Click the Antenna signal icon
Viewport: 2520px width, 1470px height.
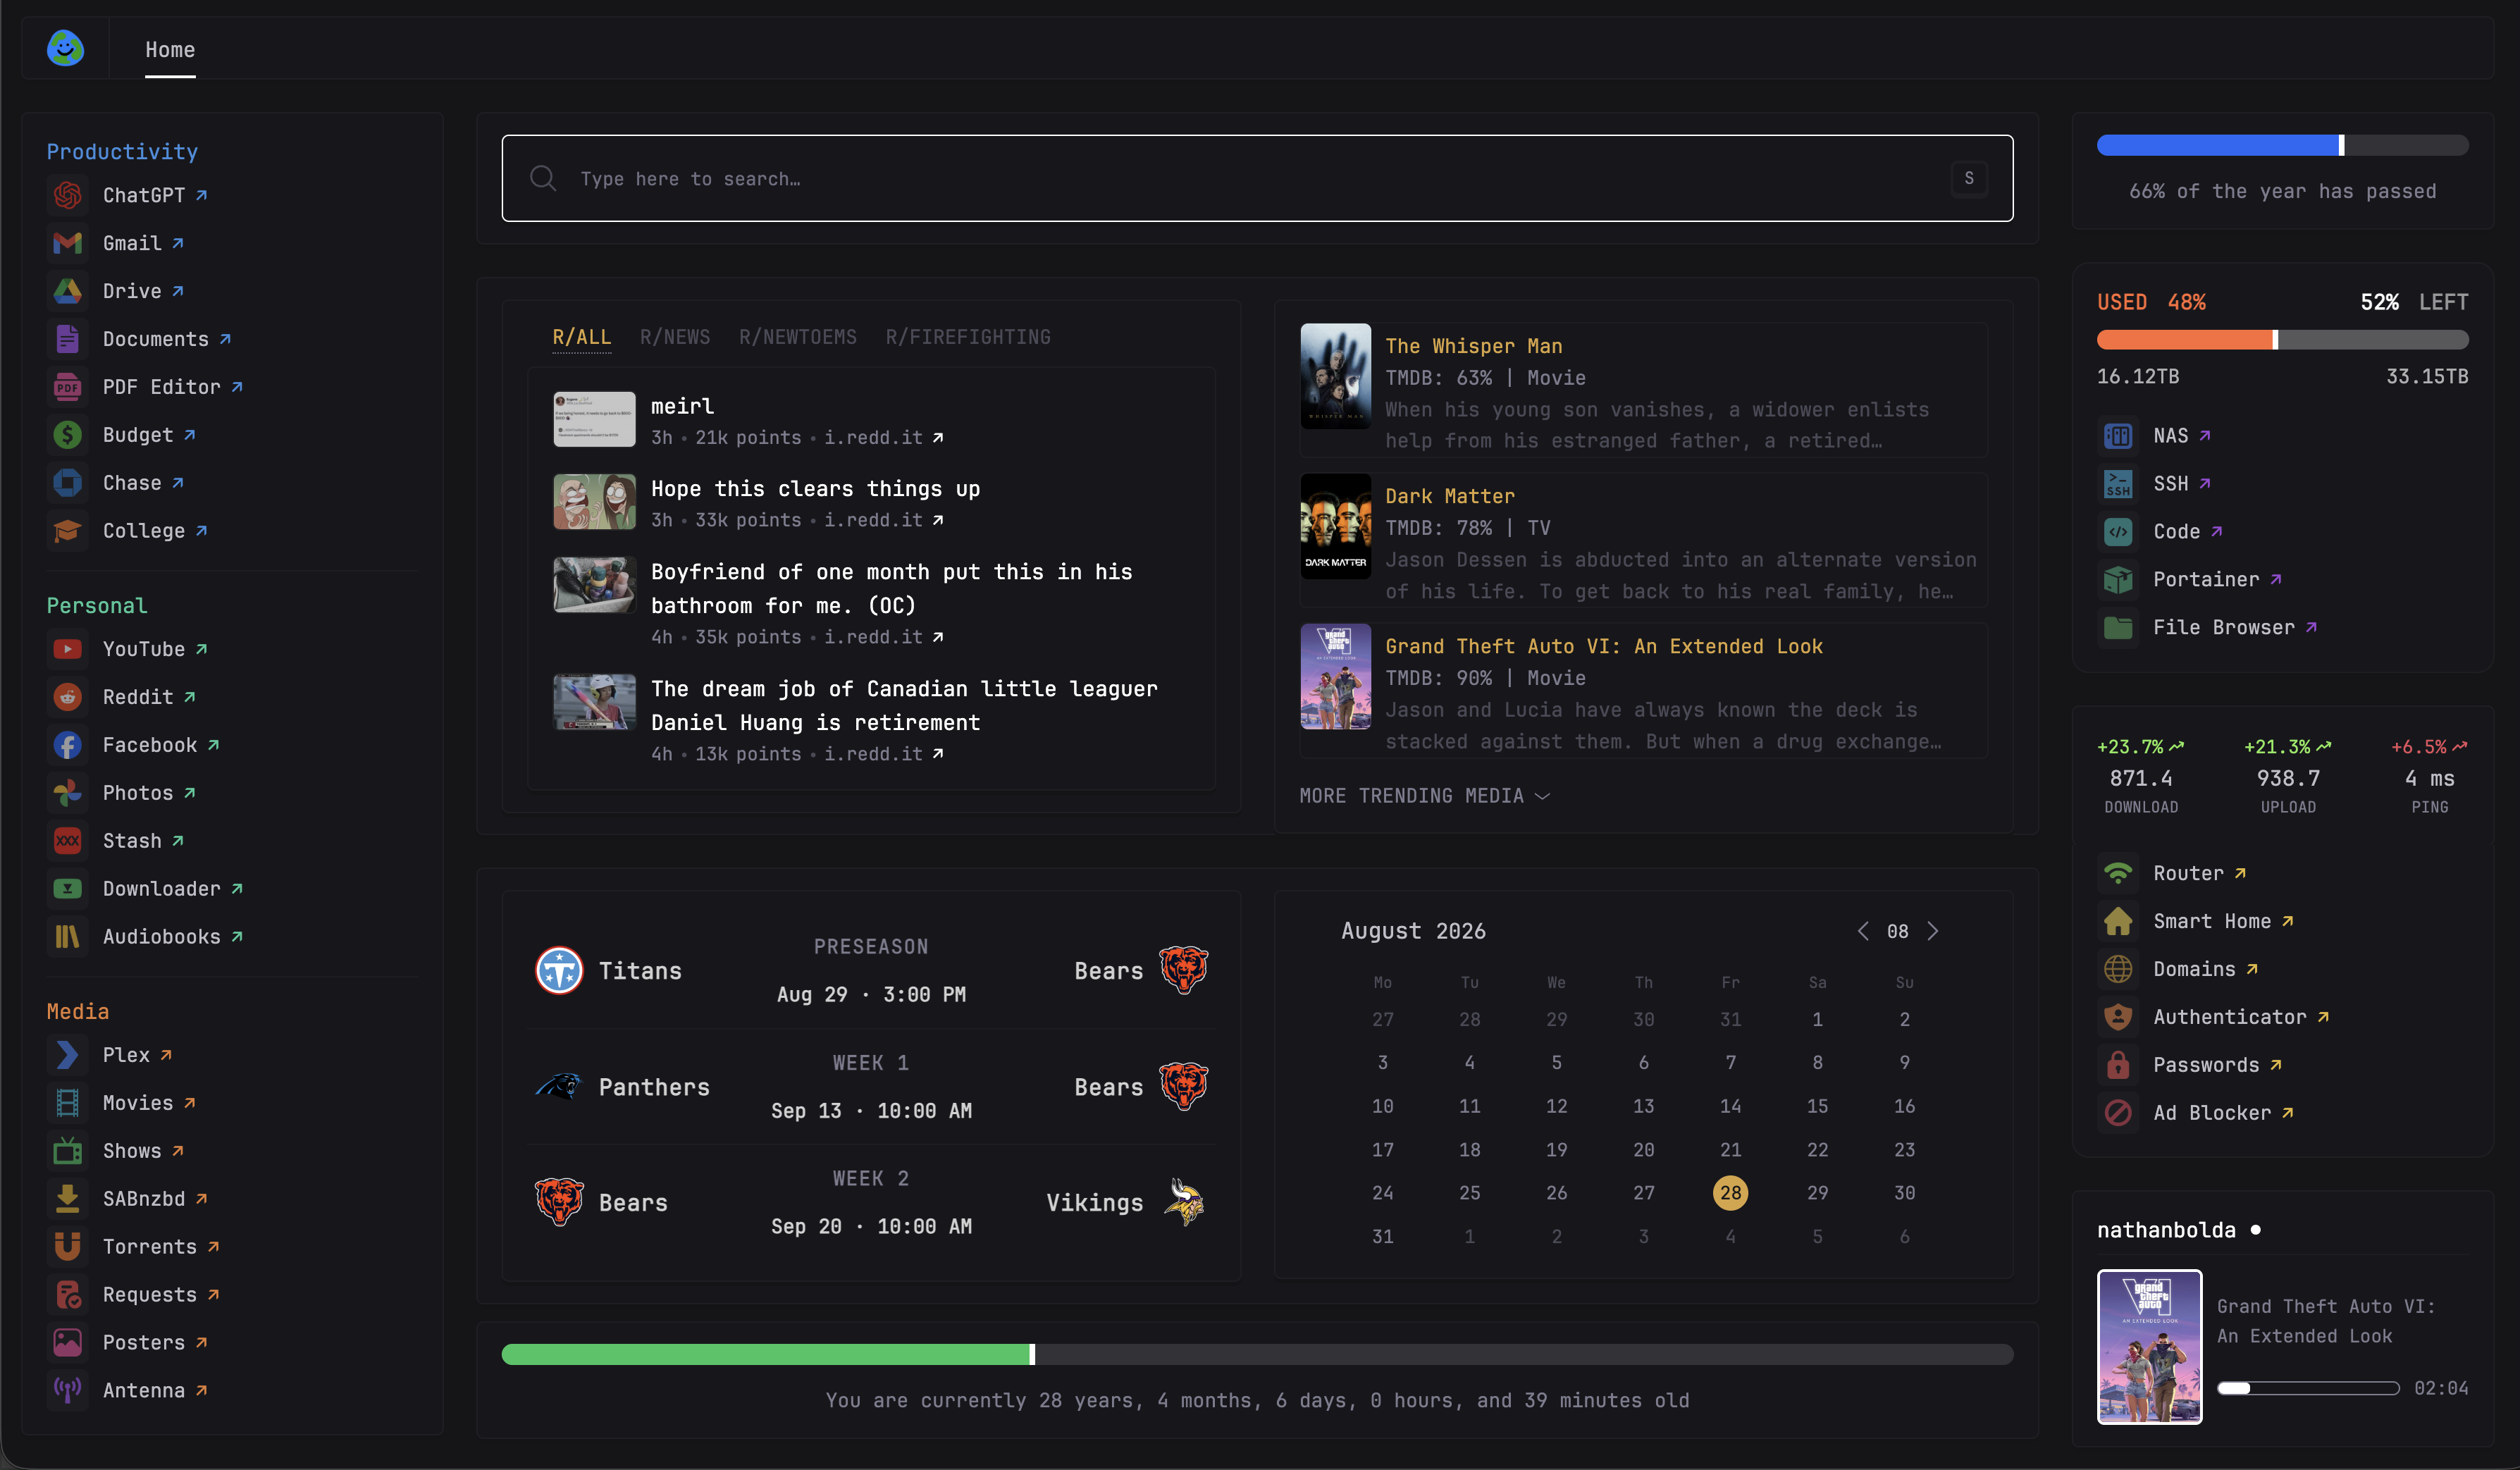[67, 1391]
